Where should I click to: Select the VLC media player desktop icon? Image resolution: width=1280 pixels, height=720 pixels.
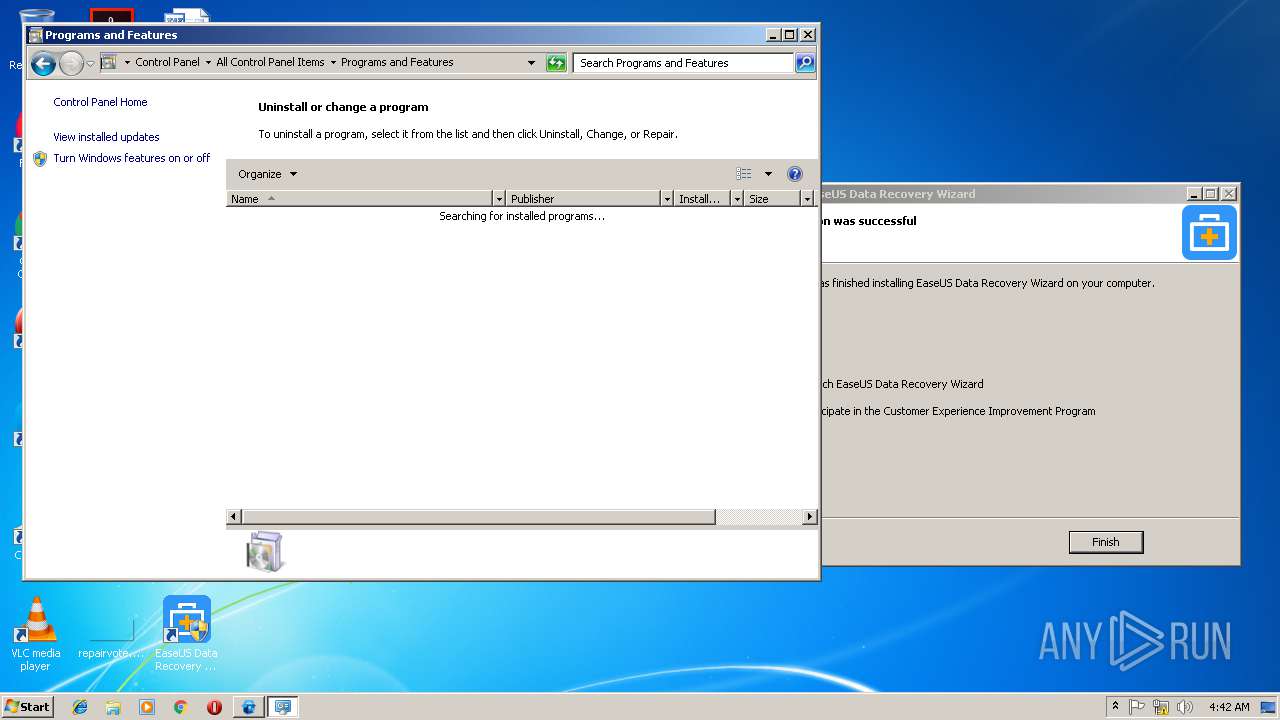tap(35, 634)
